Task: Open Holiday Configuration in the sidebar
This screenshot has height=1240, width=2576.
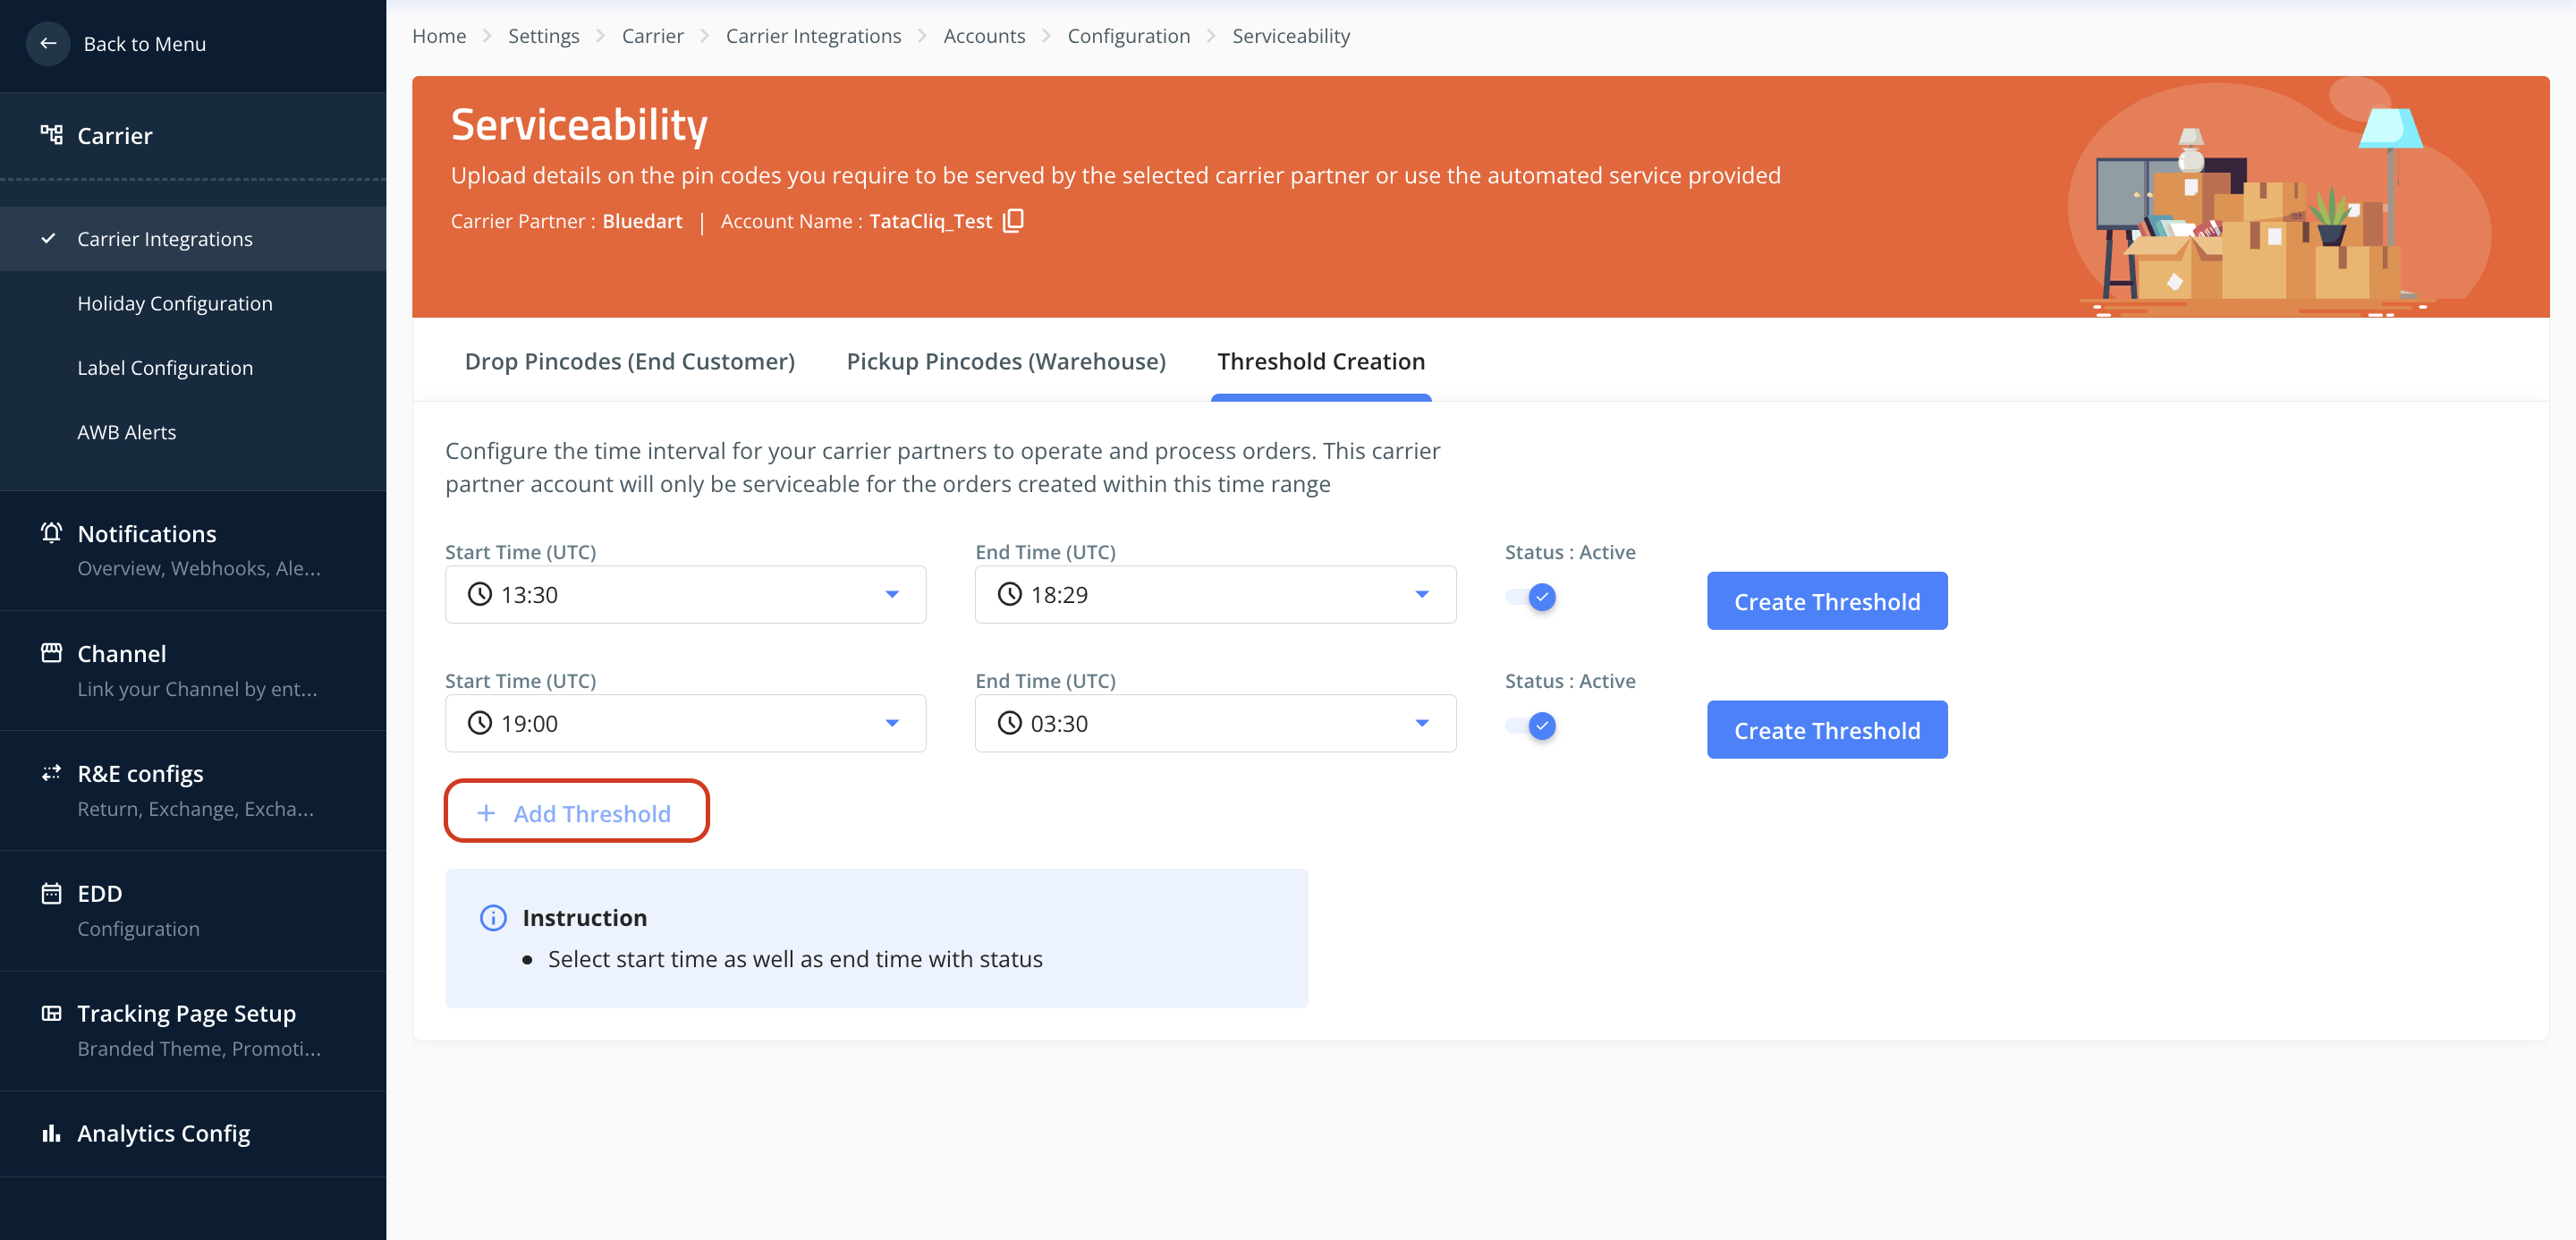Action: click(x=174, y=303)
